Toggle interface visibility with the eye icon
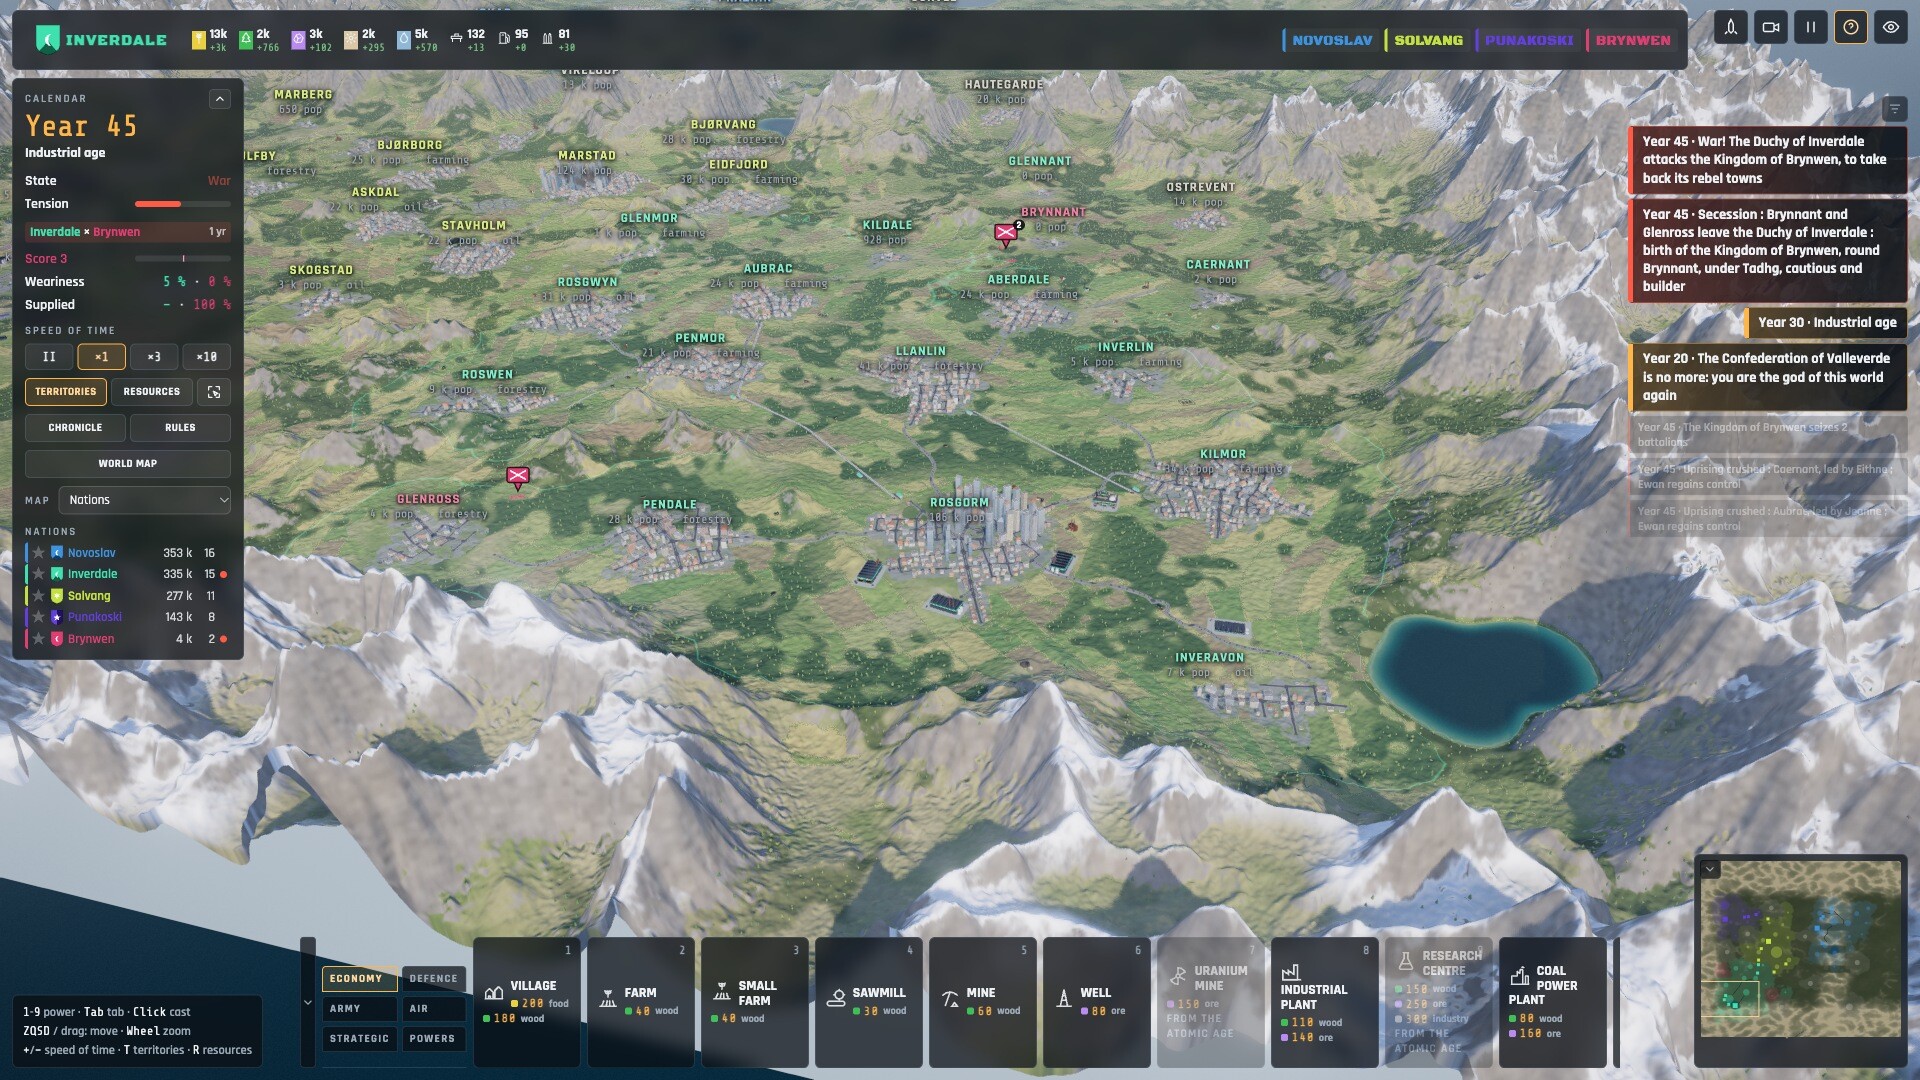 1891,27
